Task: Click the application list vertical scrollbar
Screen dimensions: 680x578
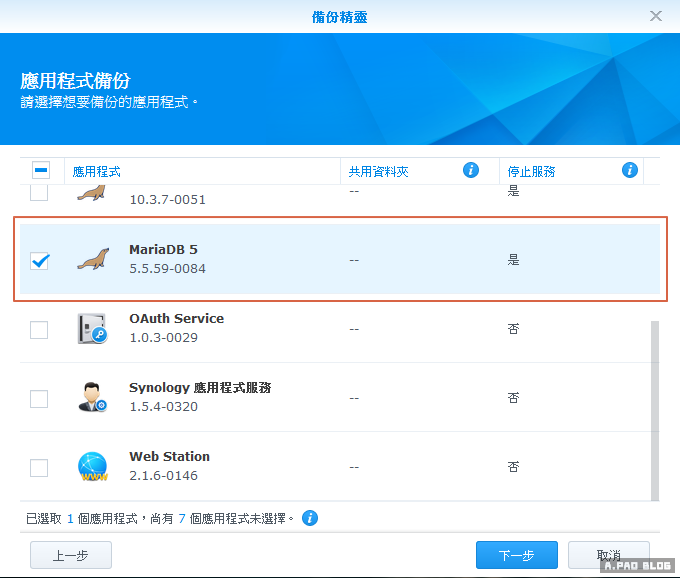Action: [x=655, y=410]
